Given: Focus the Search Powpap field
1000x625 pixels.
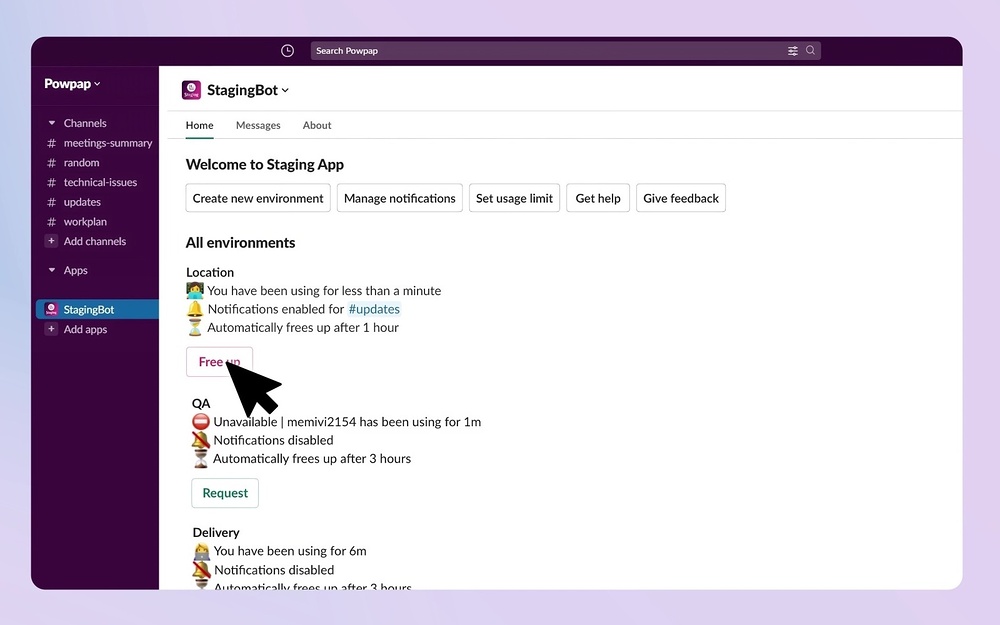Looking at the screenshot, I should point(566,51).
